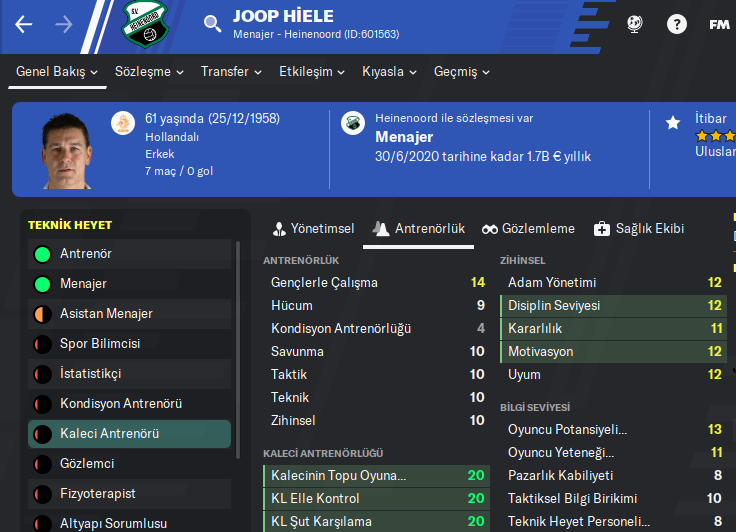The width and height of the screenshot is (736, 532).
Task: Click the search magnifier icon
Action: [212, 24]
